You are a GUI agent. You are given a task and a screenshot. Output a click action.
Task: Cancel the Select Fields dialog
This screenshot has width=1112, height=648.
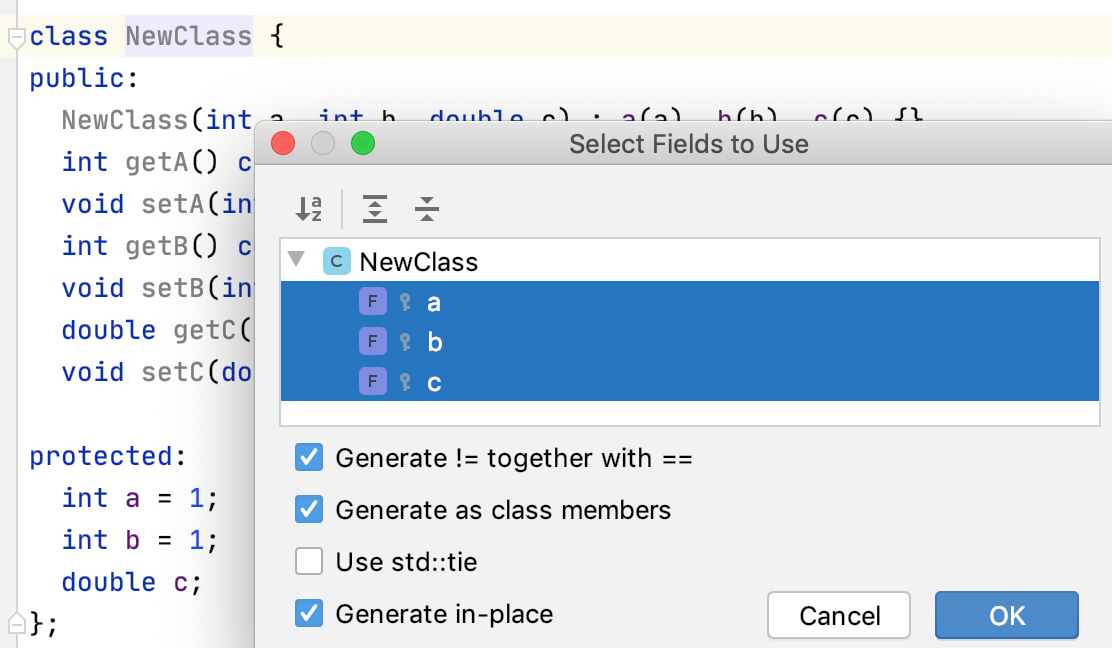[838, 615]
